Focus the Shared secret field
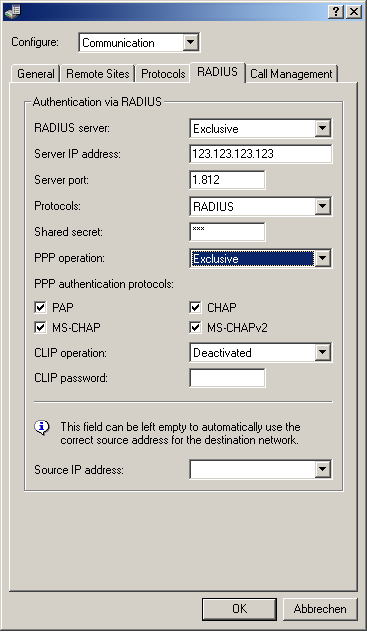The width and height of the screenshot is (367, 644). coord(227,232)
